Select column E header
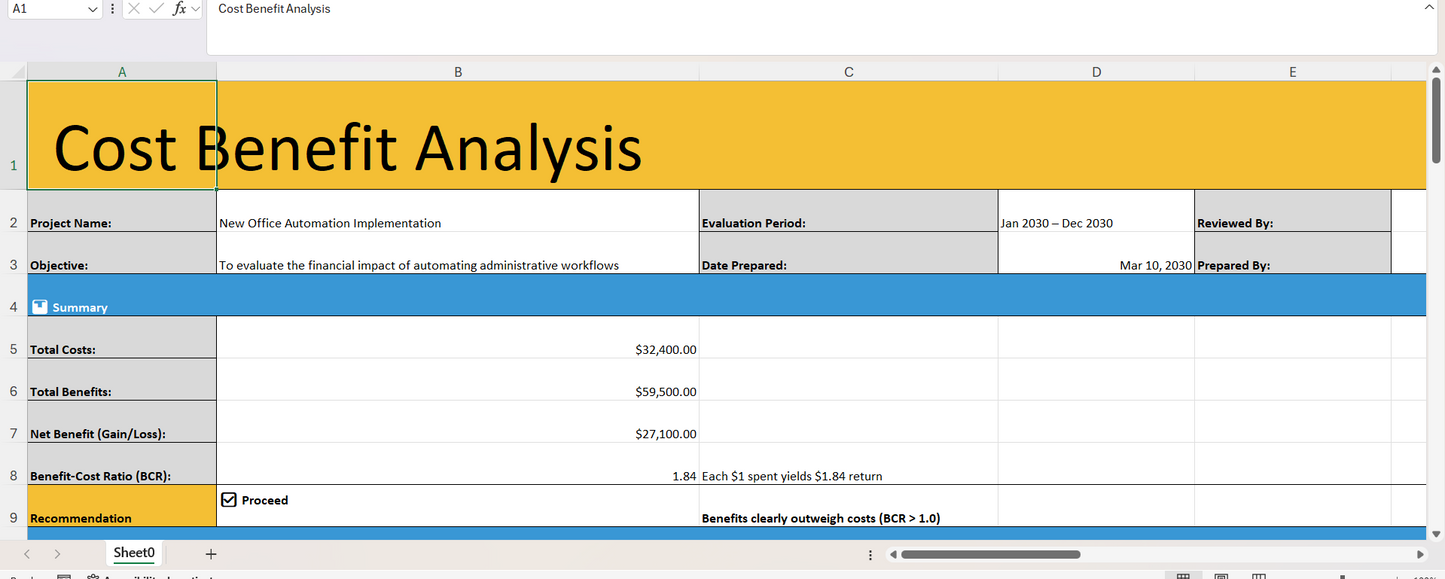Viewport: 1445px width, 579px height. pyautogui.click(x=1292, y=72)
